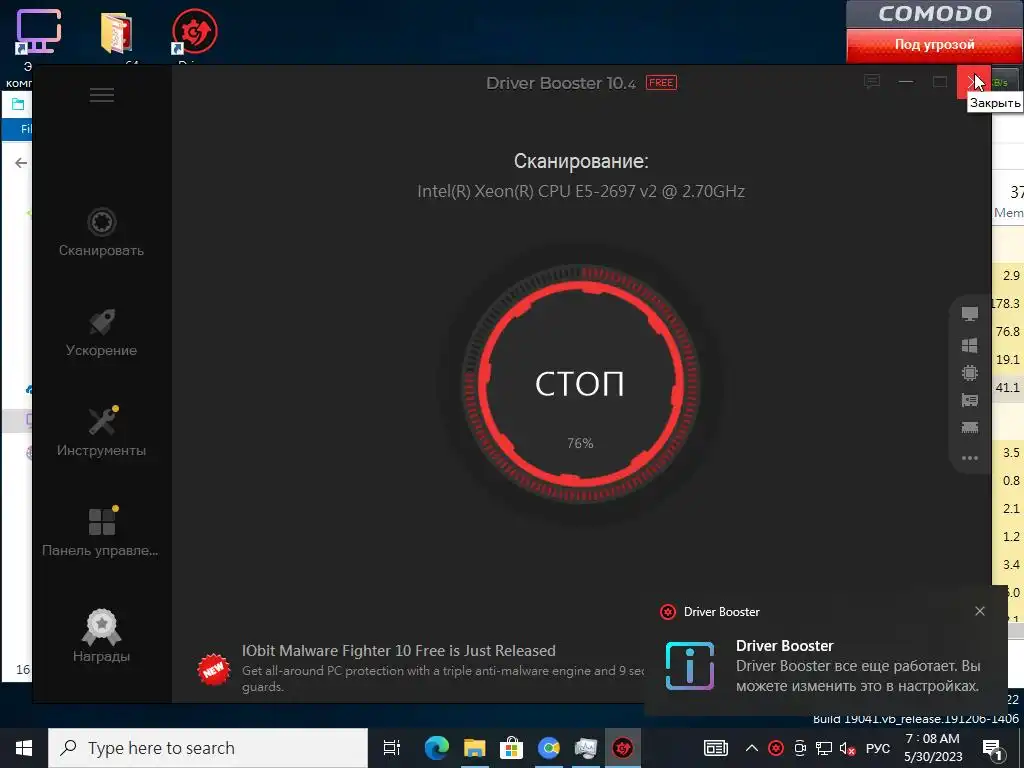This screenshot has width=1024, height=768.
Task: Expand the three-dots more icon in device panel
Action: 970,458
